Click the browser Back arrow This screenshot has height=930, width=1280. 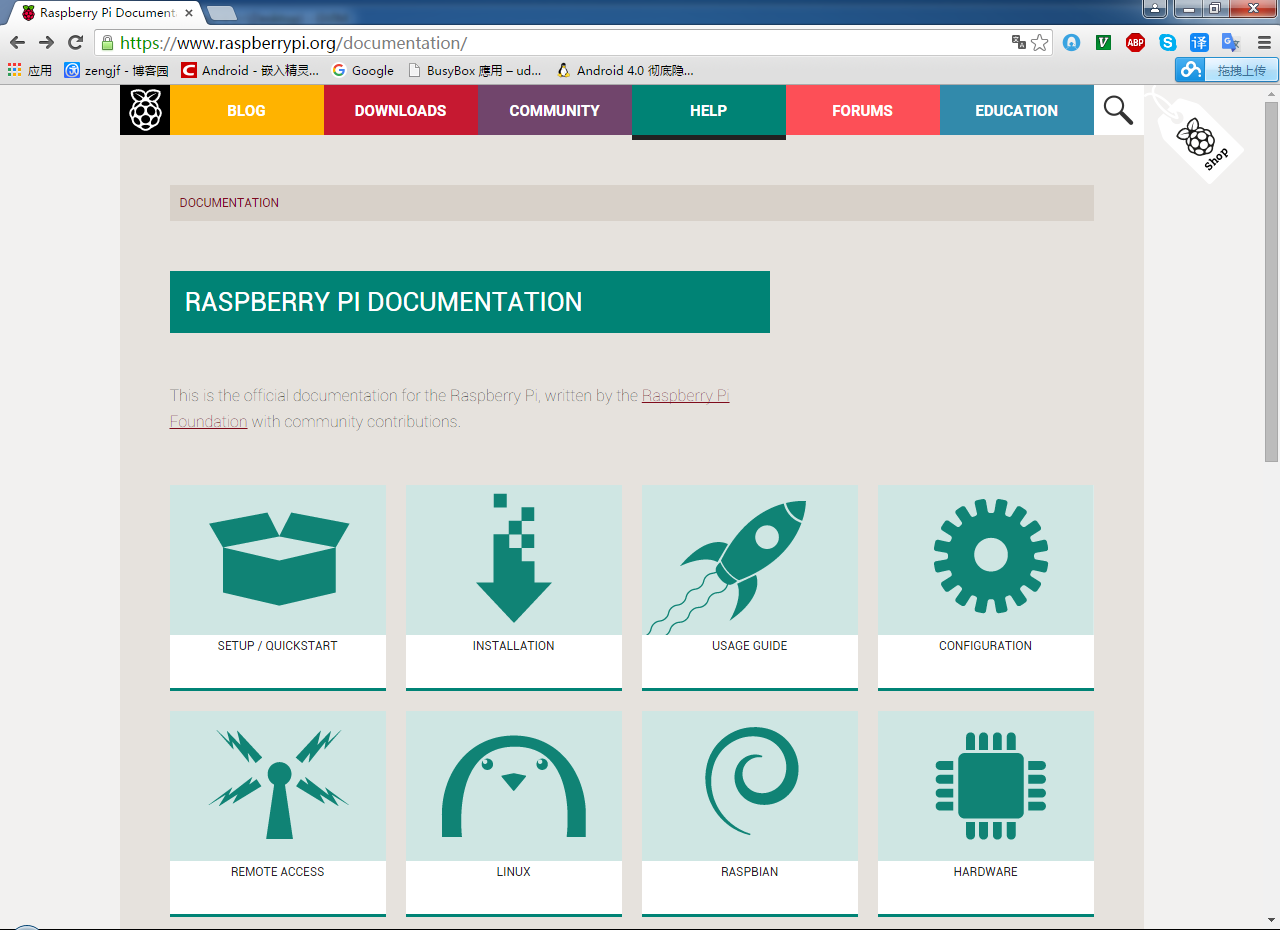[17, 42]
